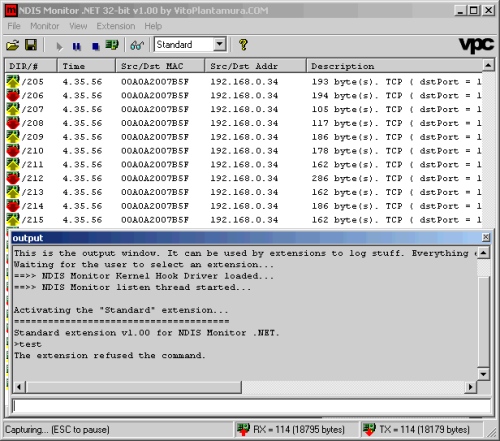Click packet list scroll up arrow

[488, 65]
